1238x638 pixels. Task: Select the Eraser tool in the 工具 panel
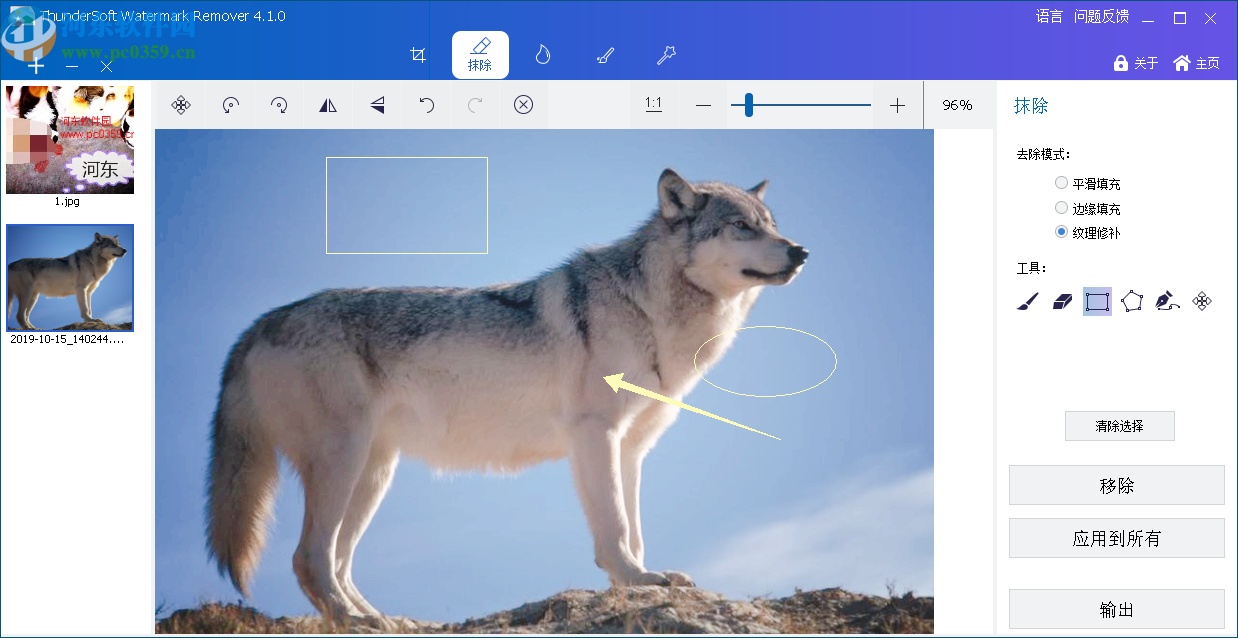1064,301
